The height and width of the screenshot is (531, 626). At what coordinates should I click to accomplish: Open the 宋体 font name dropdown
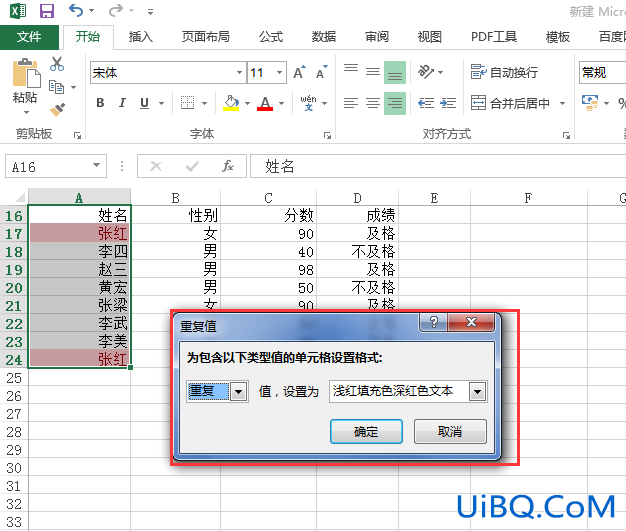pos(239,72)
